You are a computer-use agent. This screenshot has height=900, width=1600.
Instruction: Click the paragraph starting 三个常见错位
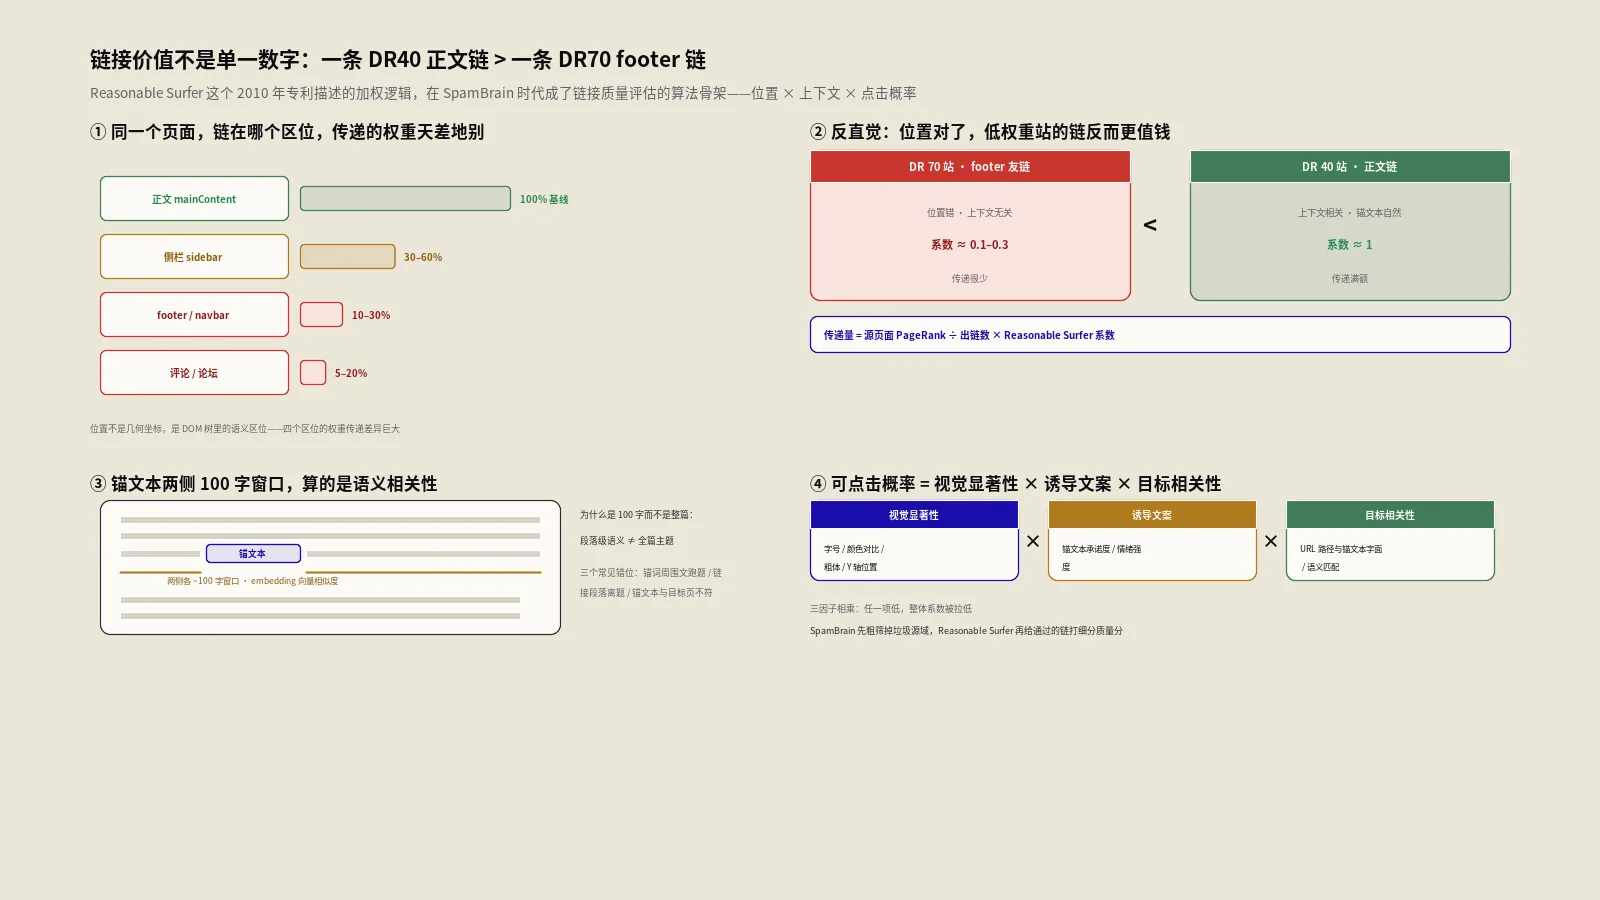(651, 583)
